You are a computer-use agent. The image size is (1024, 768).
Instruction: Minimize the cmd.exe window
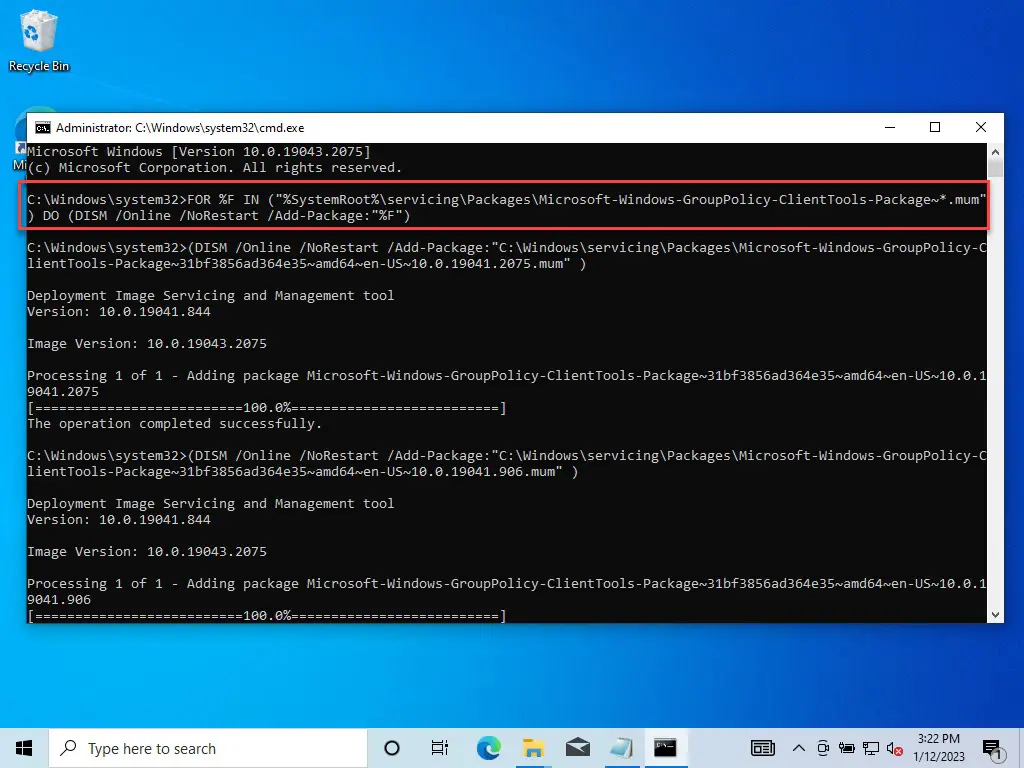click(x=889, y=127)
